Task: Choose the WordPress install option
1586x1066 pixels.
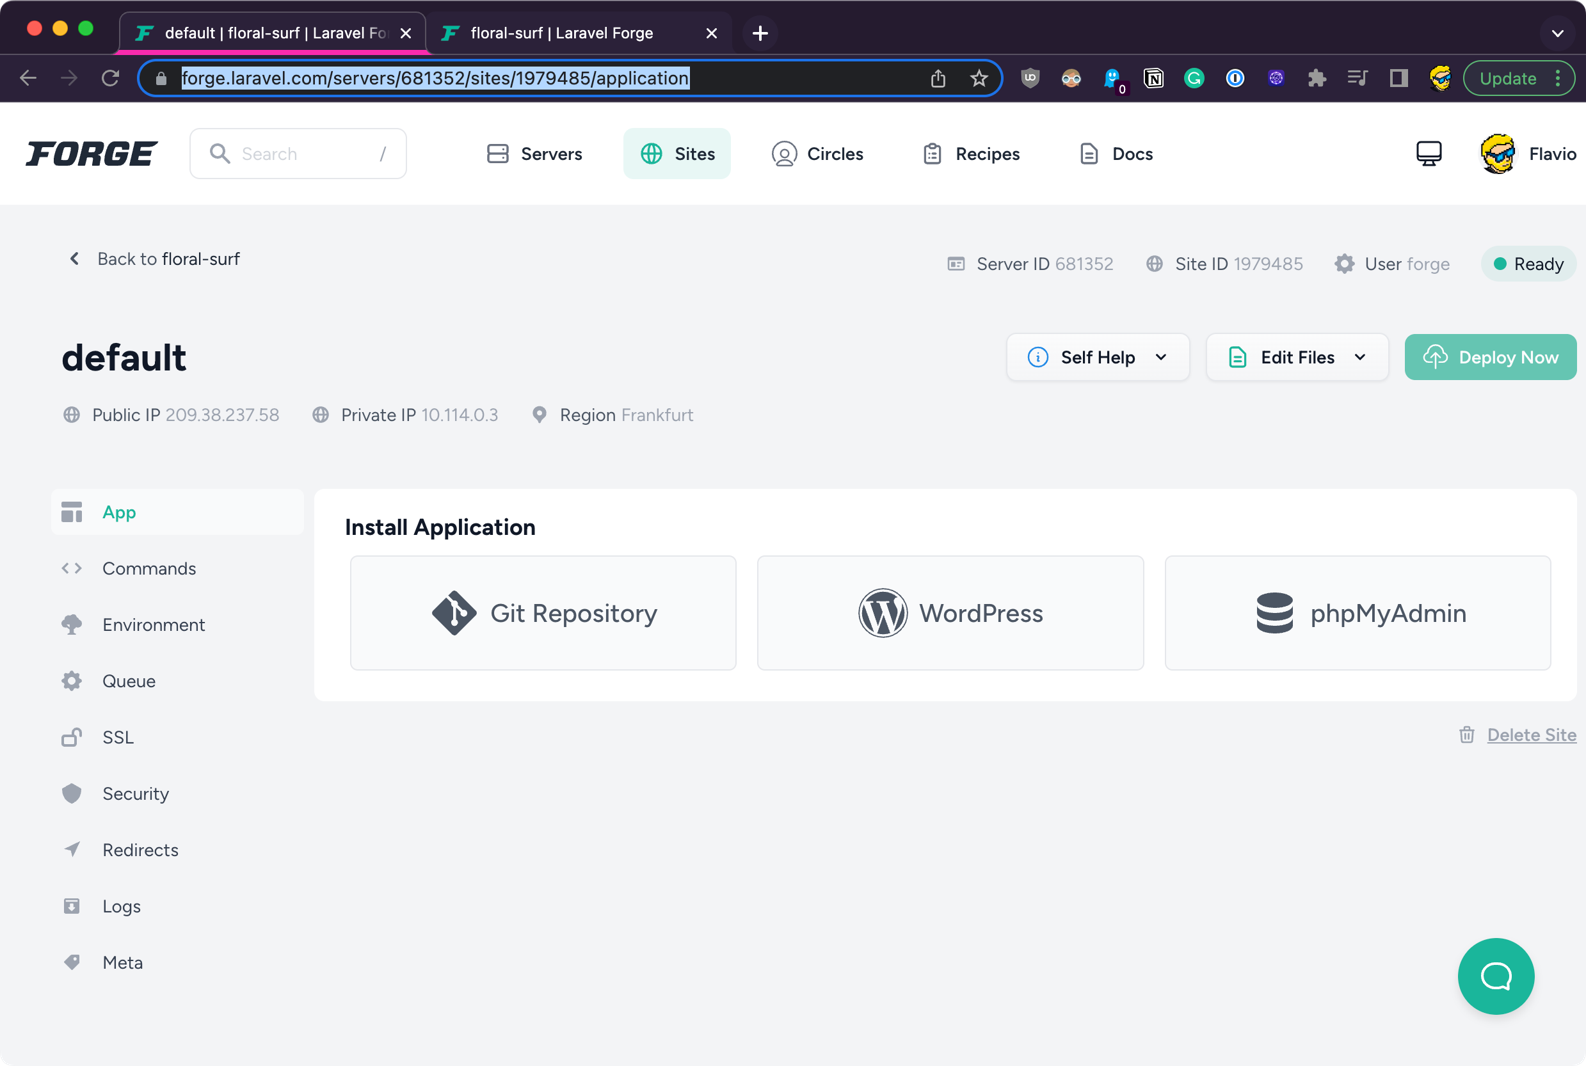Action: click(x=950, y=613)
